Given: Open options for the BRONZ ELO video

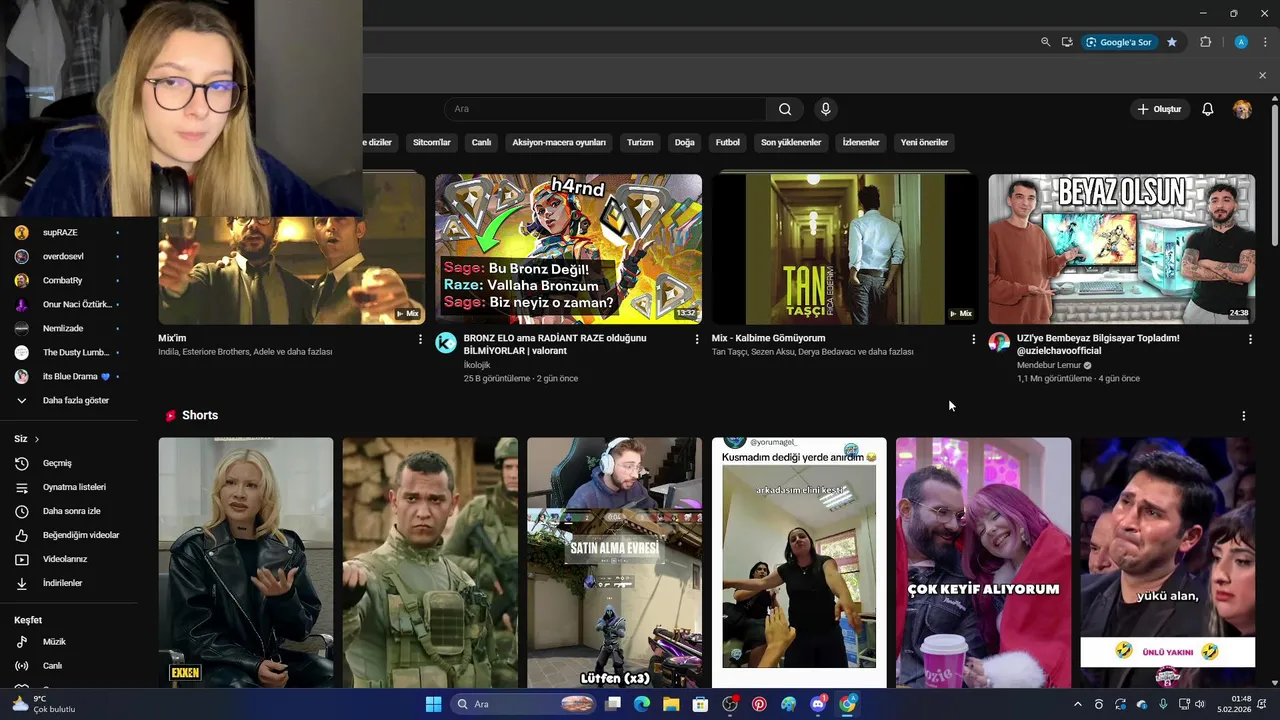Looking at the screenshot, I should (697, 339).
